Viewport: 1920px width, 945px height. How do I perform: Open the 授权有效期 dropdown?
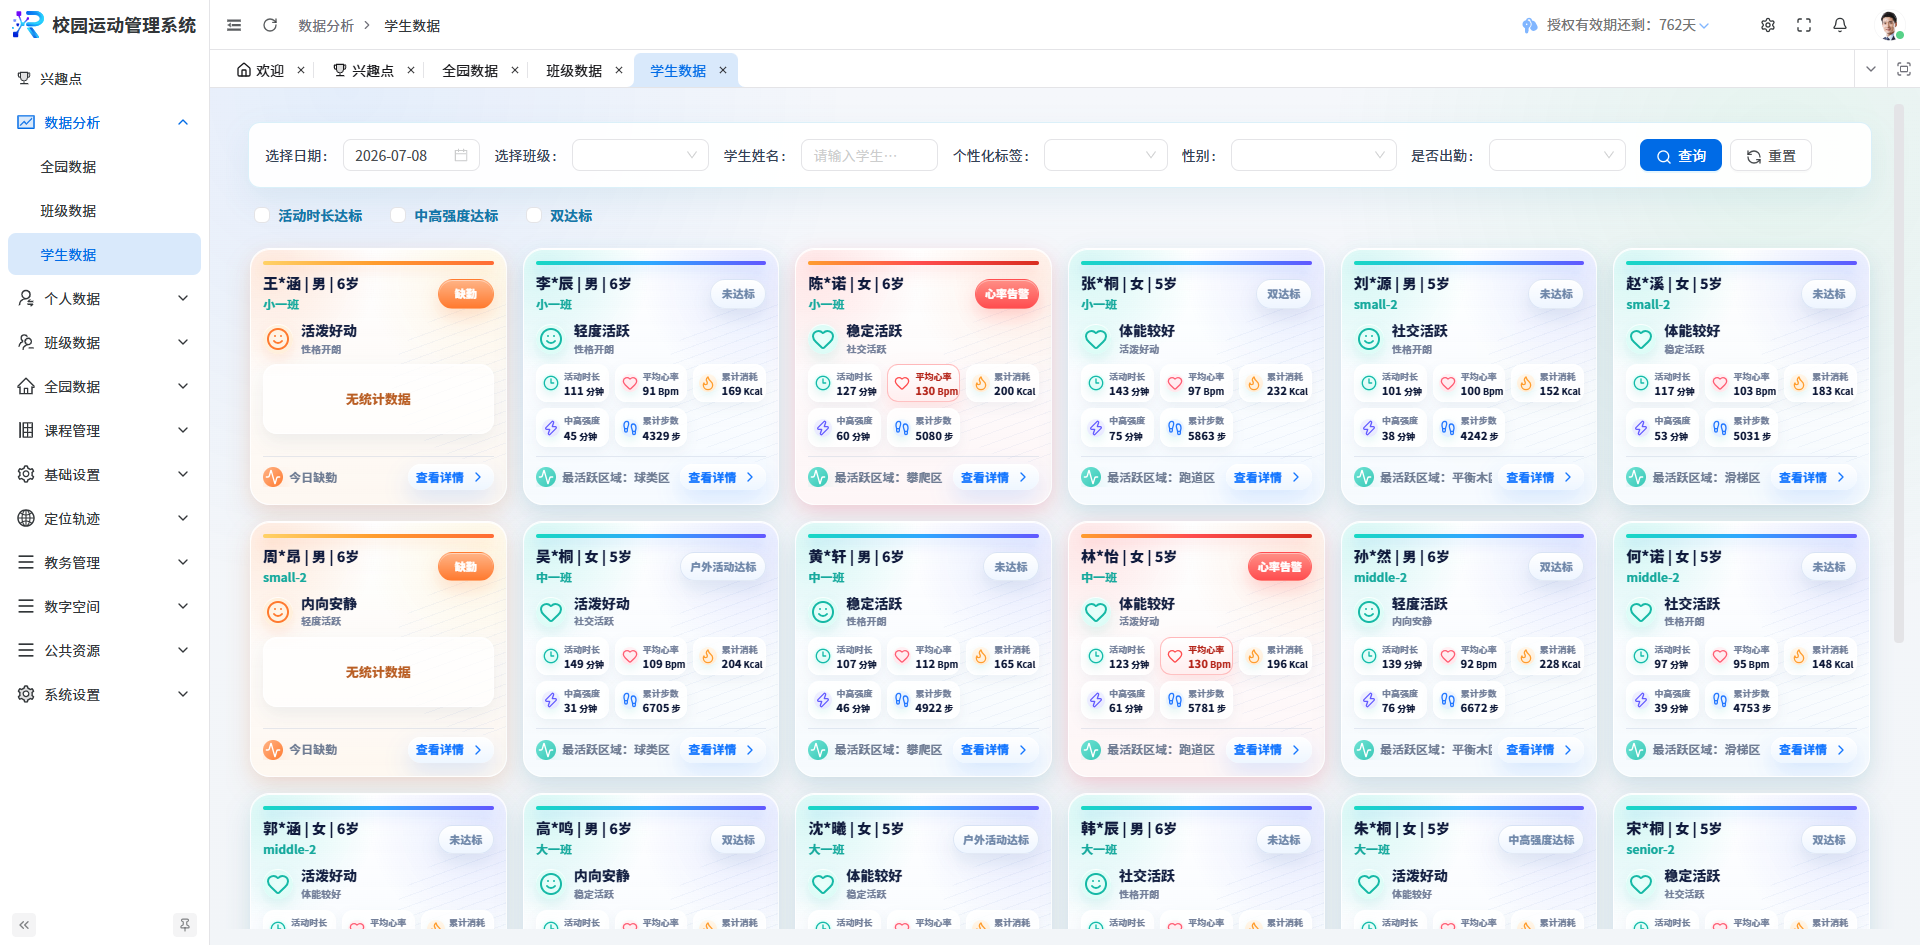point(1615,25)
